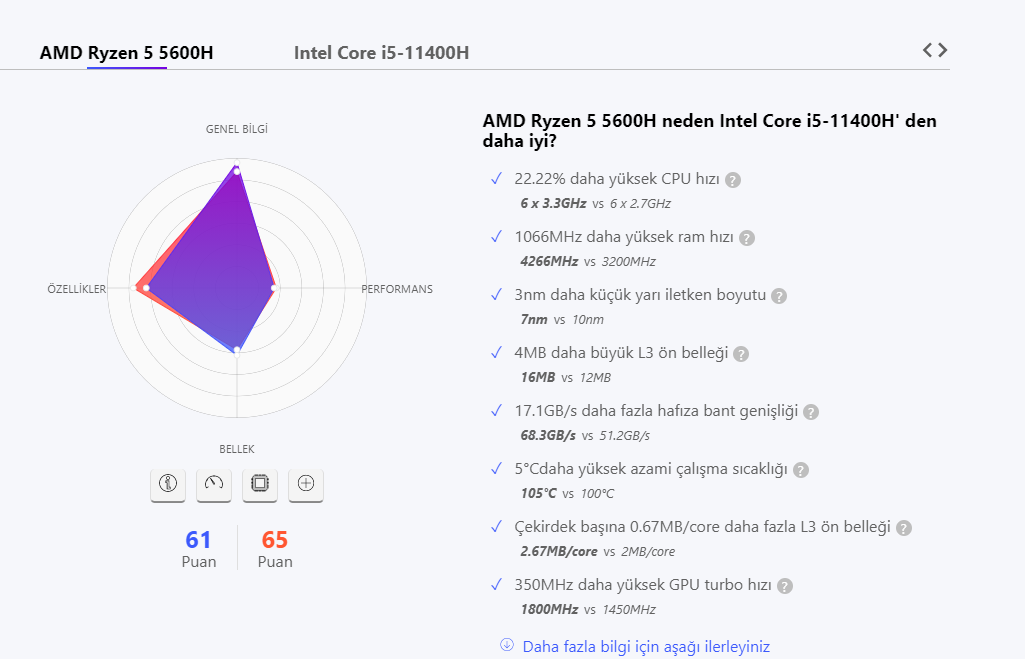Show info for yarı iletken boyutu
This screenshot has height=659, width=1025.
point(779,296)
